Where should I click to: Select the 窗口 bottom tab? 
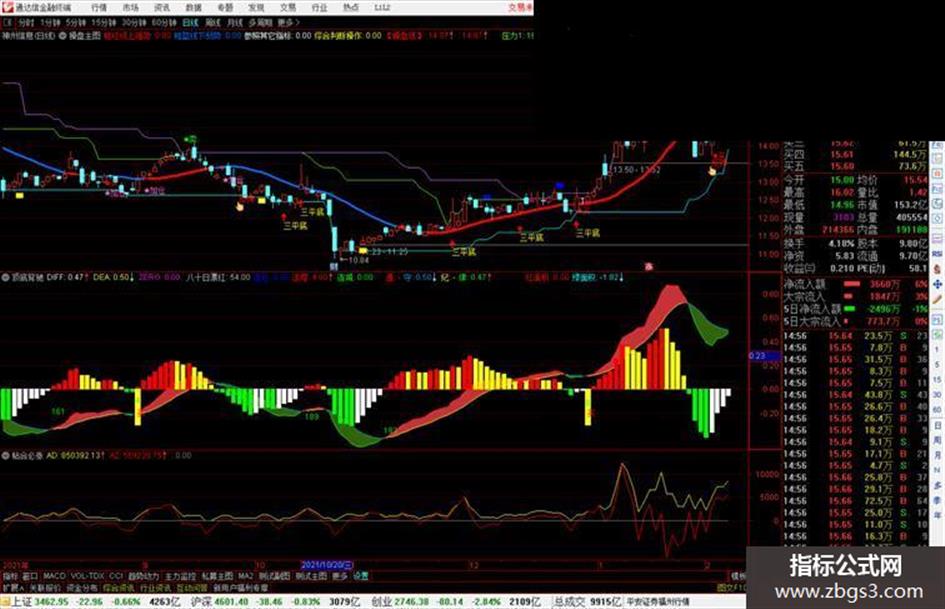[x=30, y=576]
